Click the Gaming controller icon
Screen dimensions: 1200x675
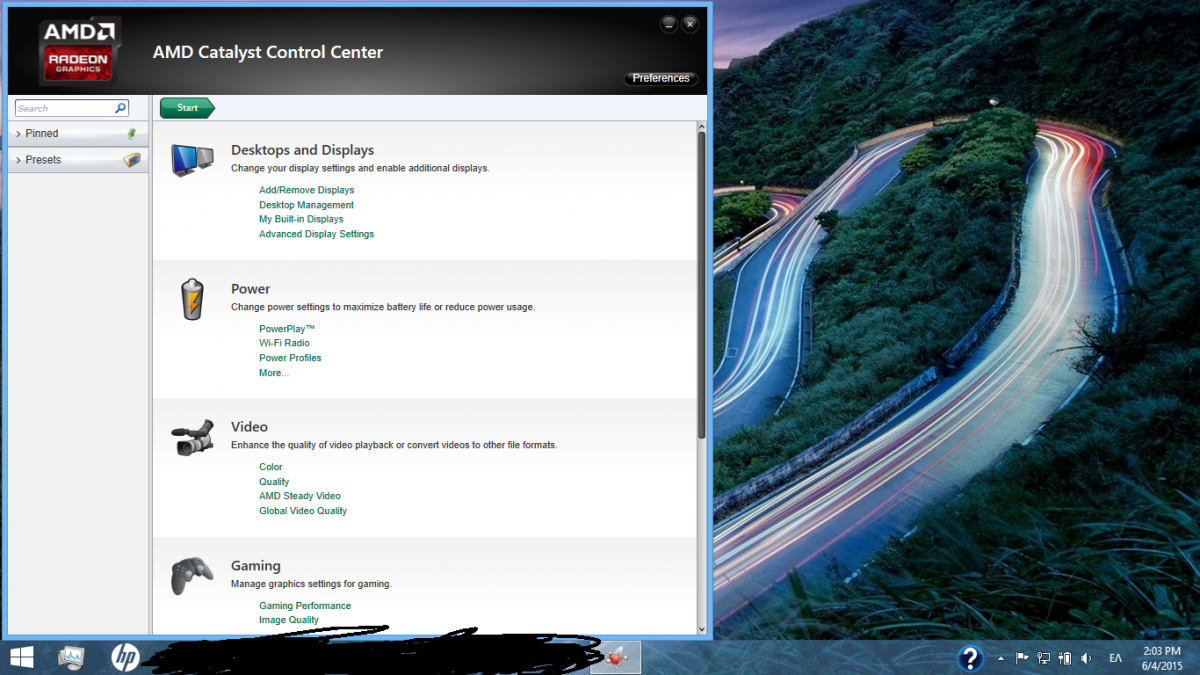pyautogui.click(x=190, y=576)
